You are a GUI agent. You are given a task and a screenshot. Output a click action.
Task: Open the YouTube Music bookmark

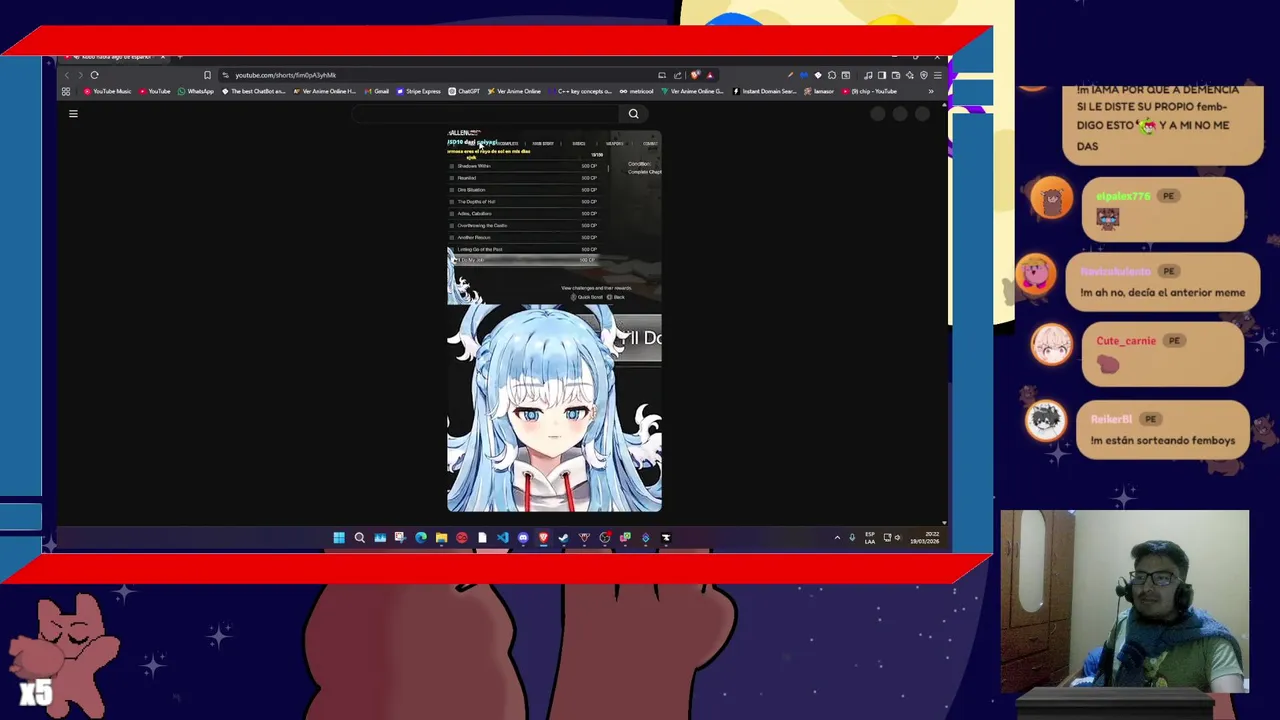click(x=108, y=91)
